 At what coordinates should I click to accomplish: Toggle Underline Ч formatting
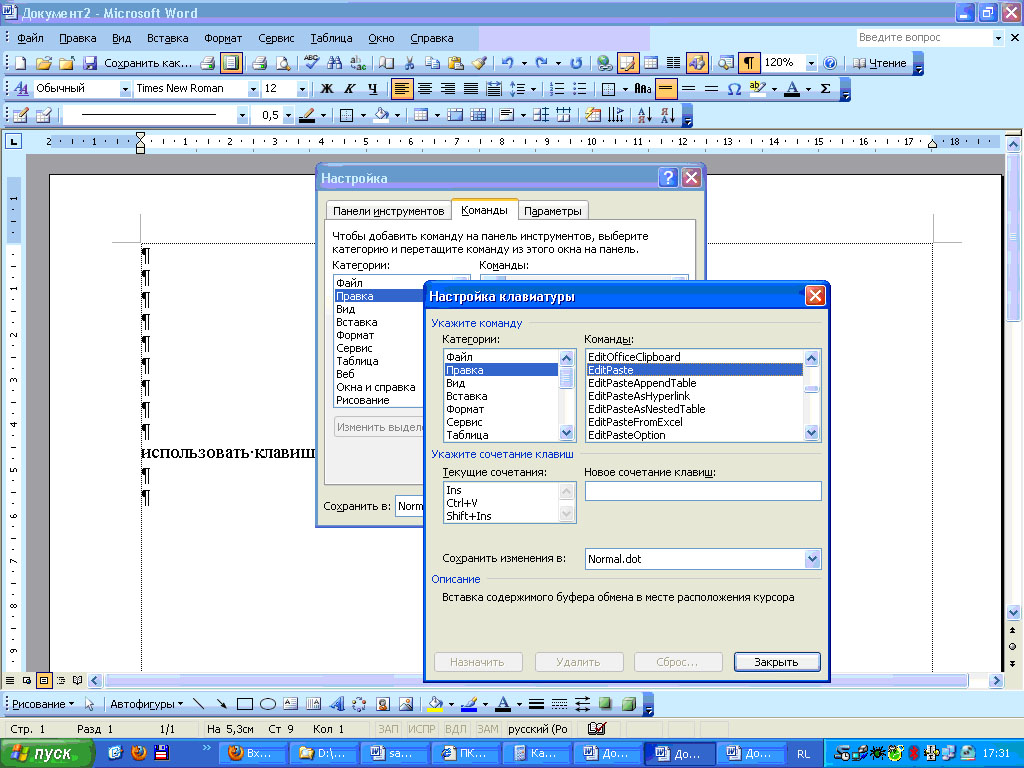pos(372,89)
